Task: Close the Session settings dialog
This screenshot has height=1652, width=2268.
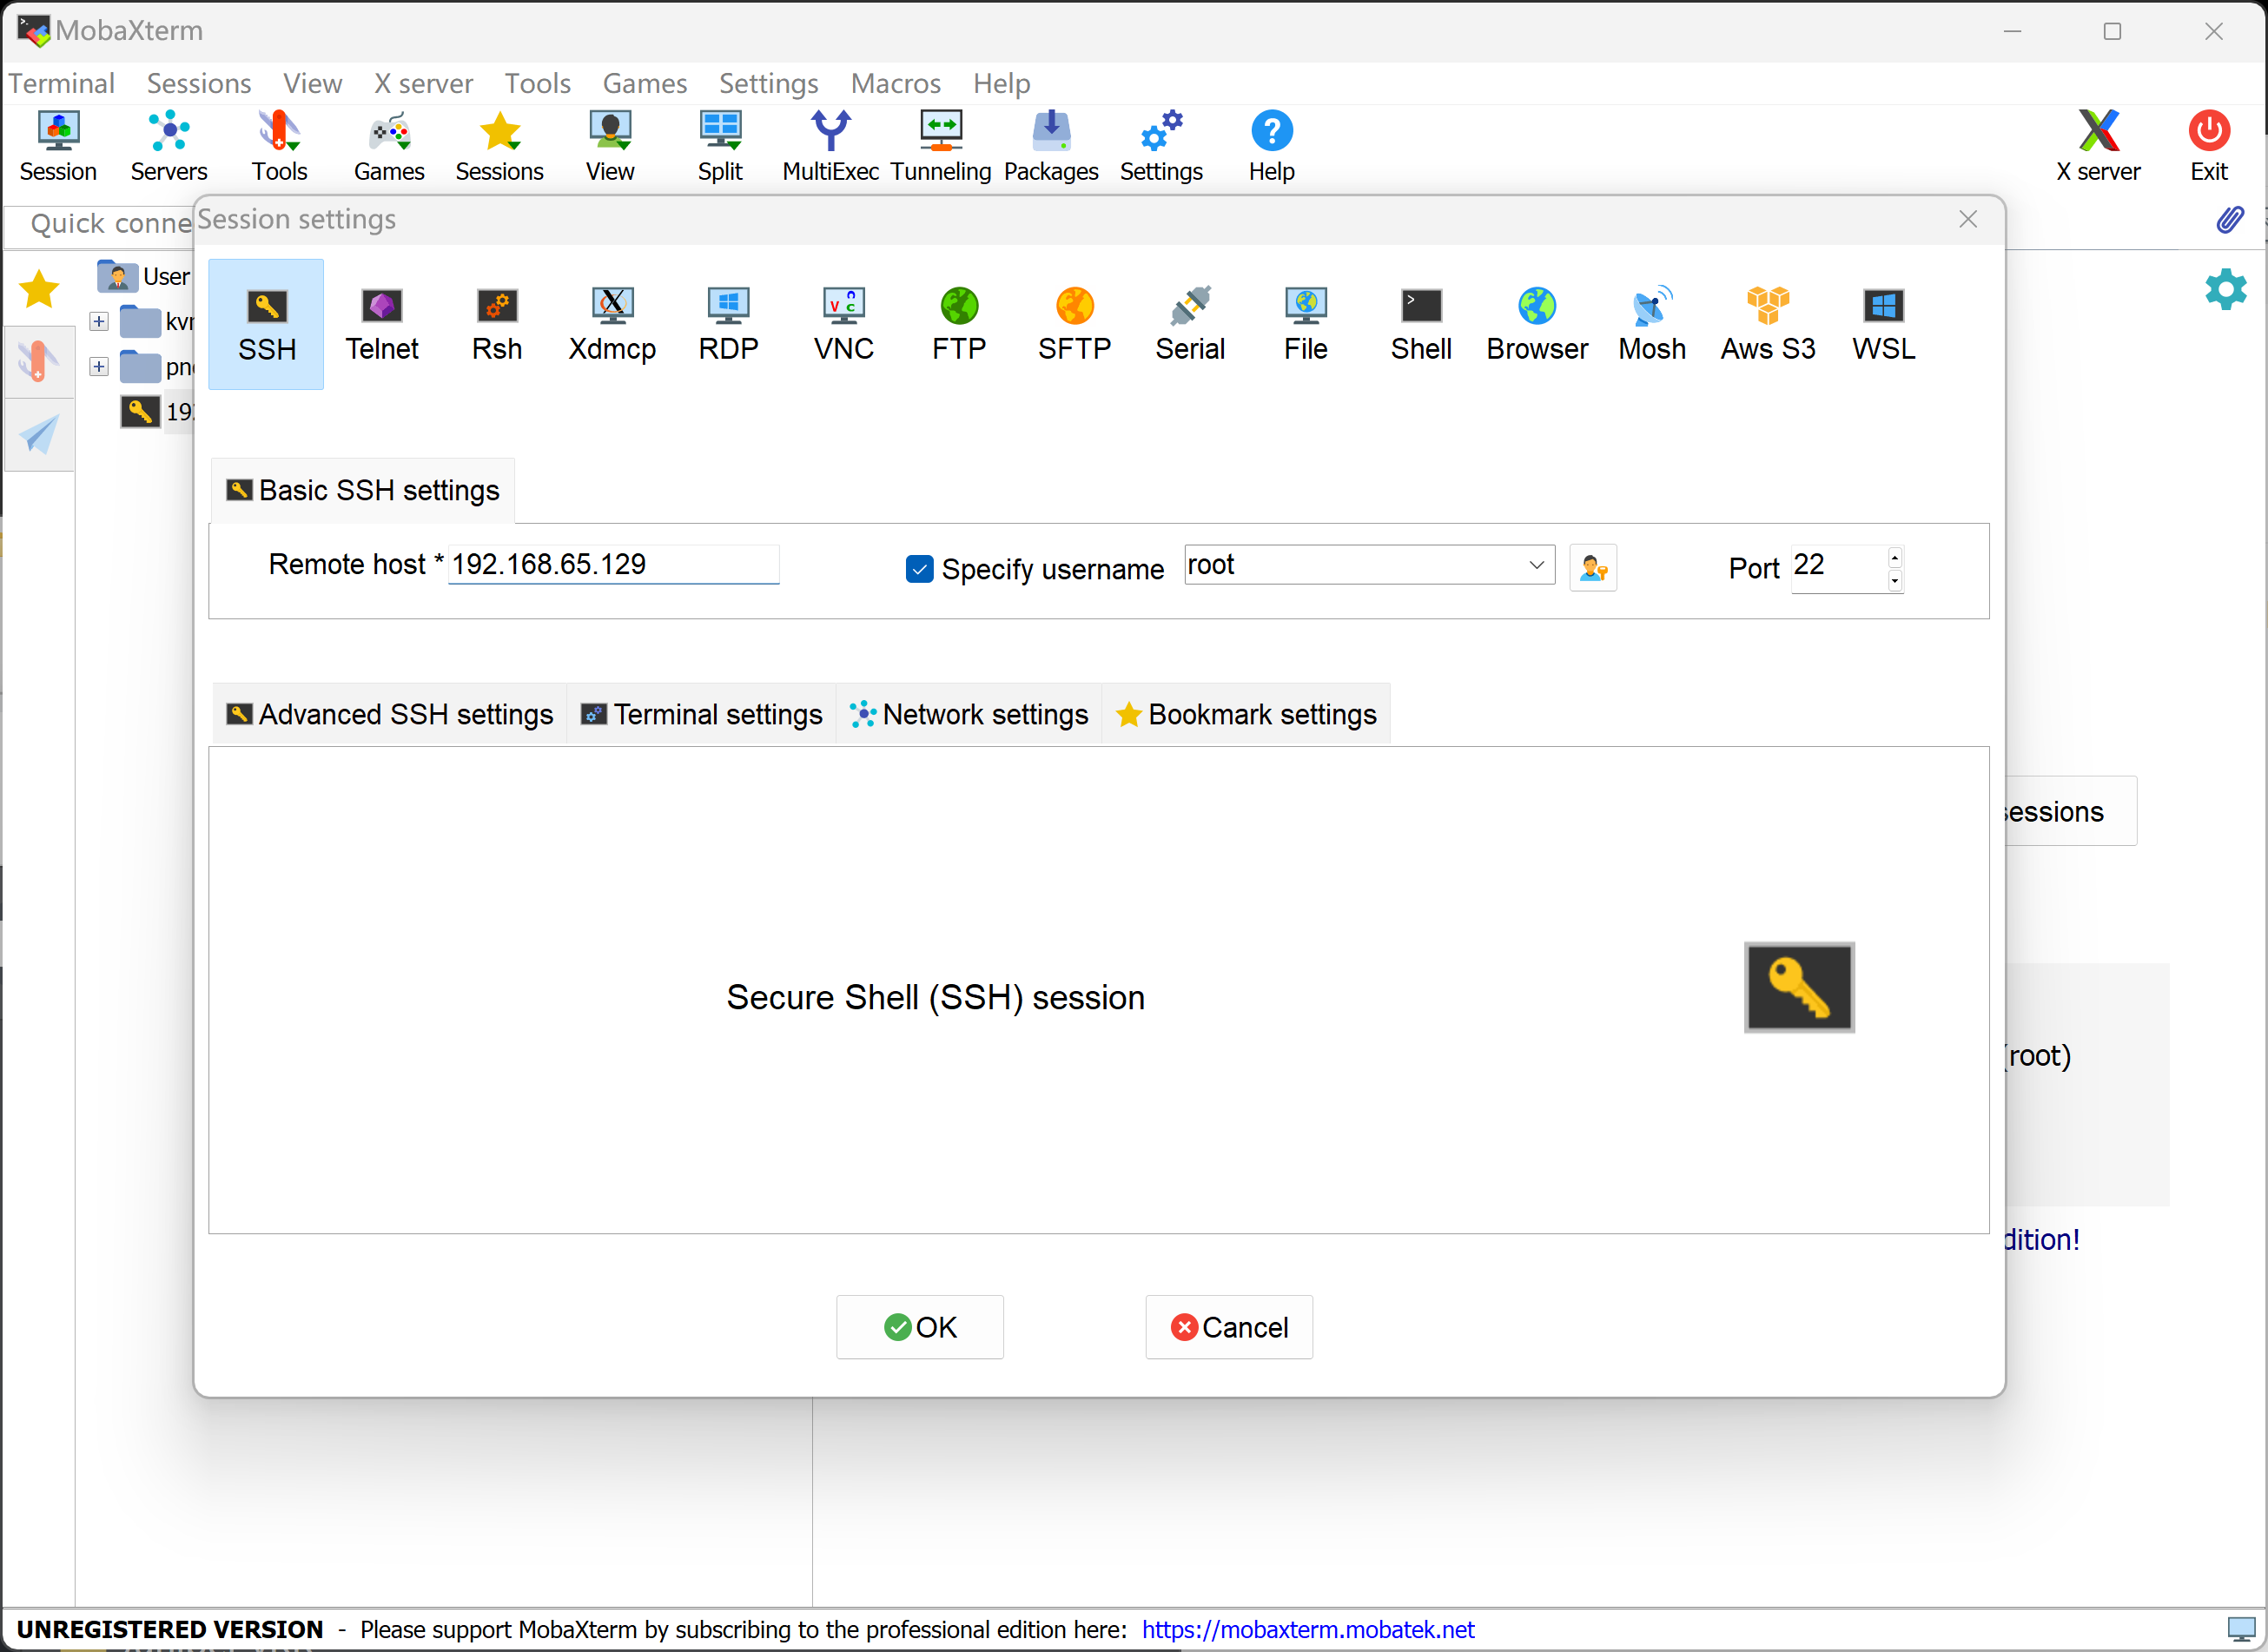Action: 1968,220
